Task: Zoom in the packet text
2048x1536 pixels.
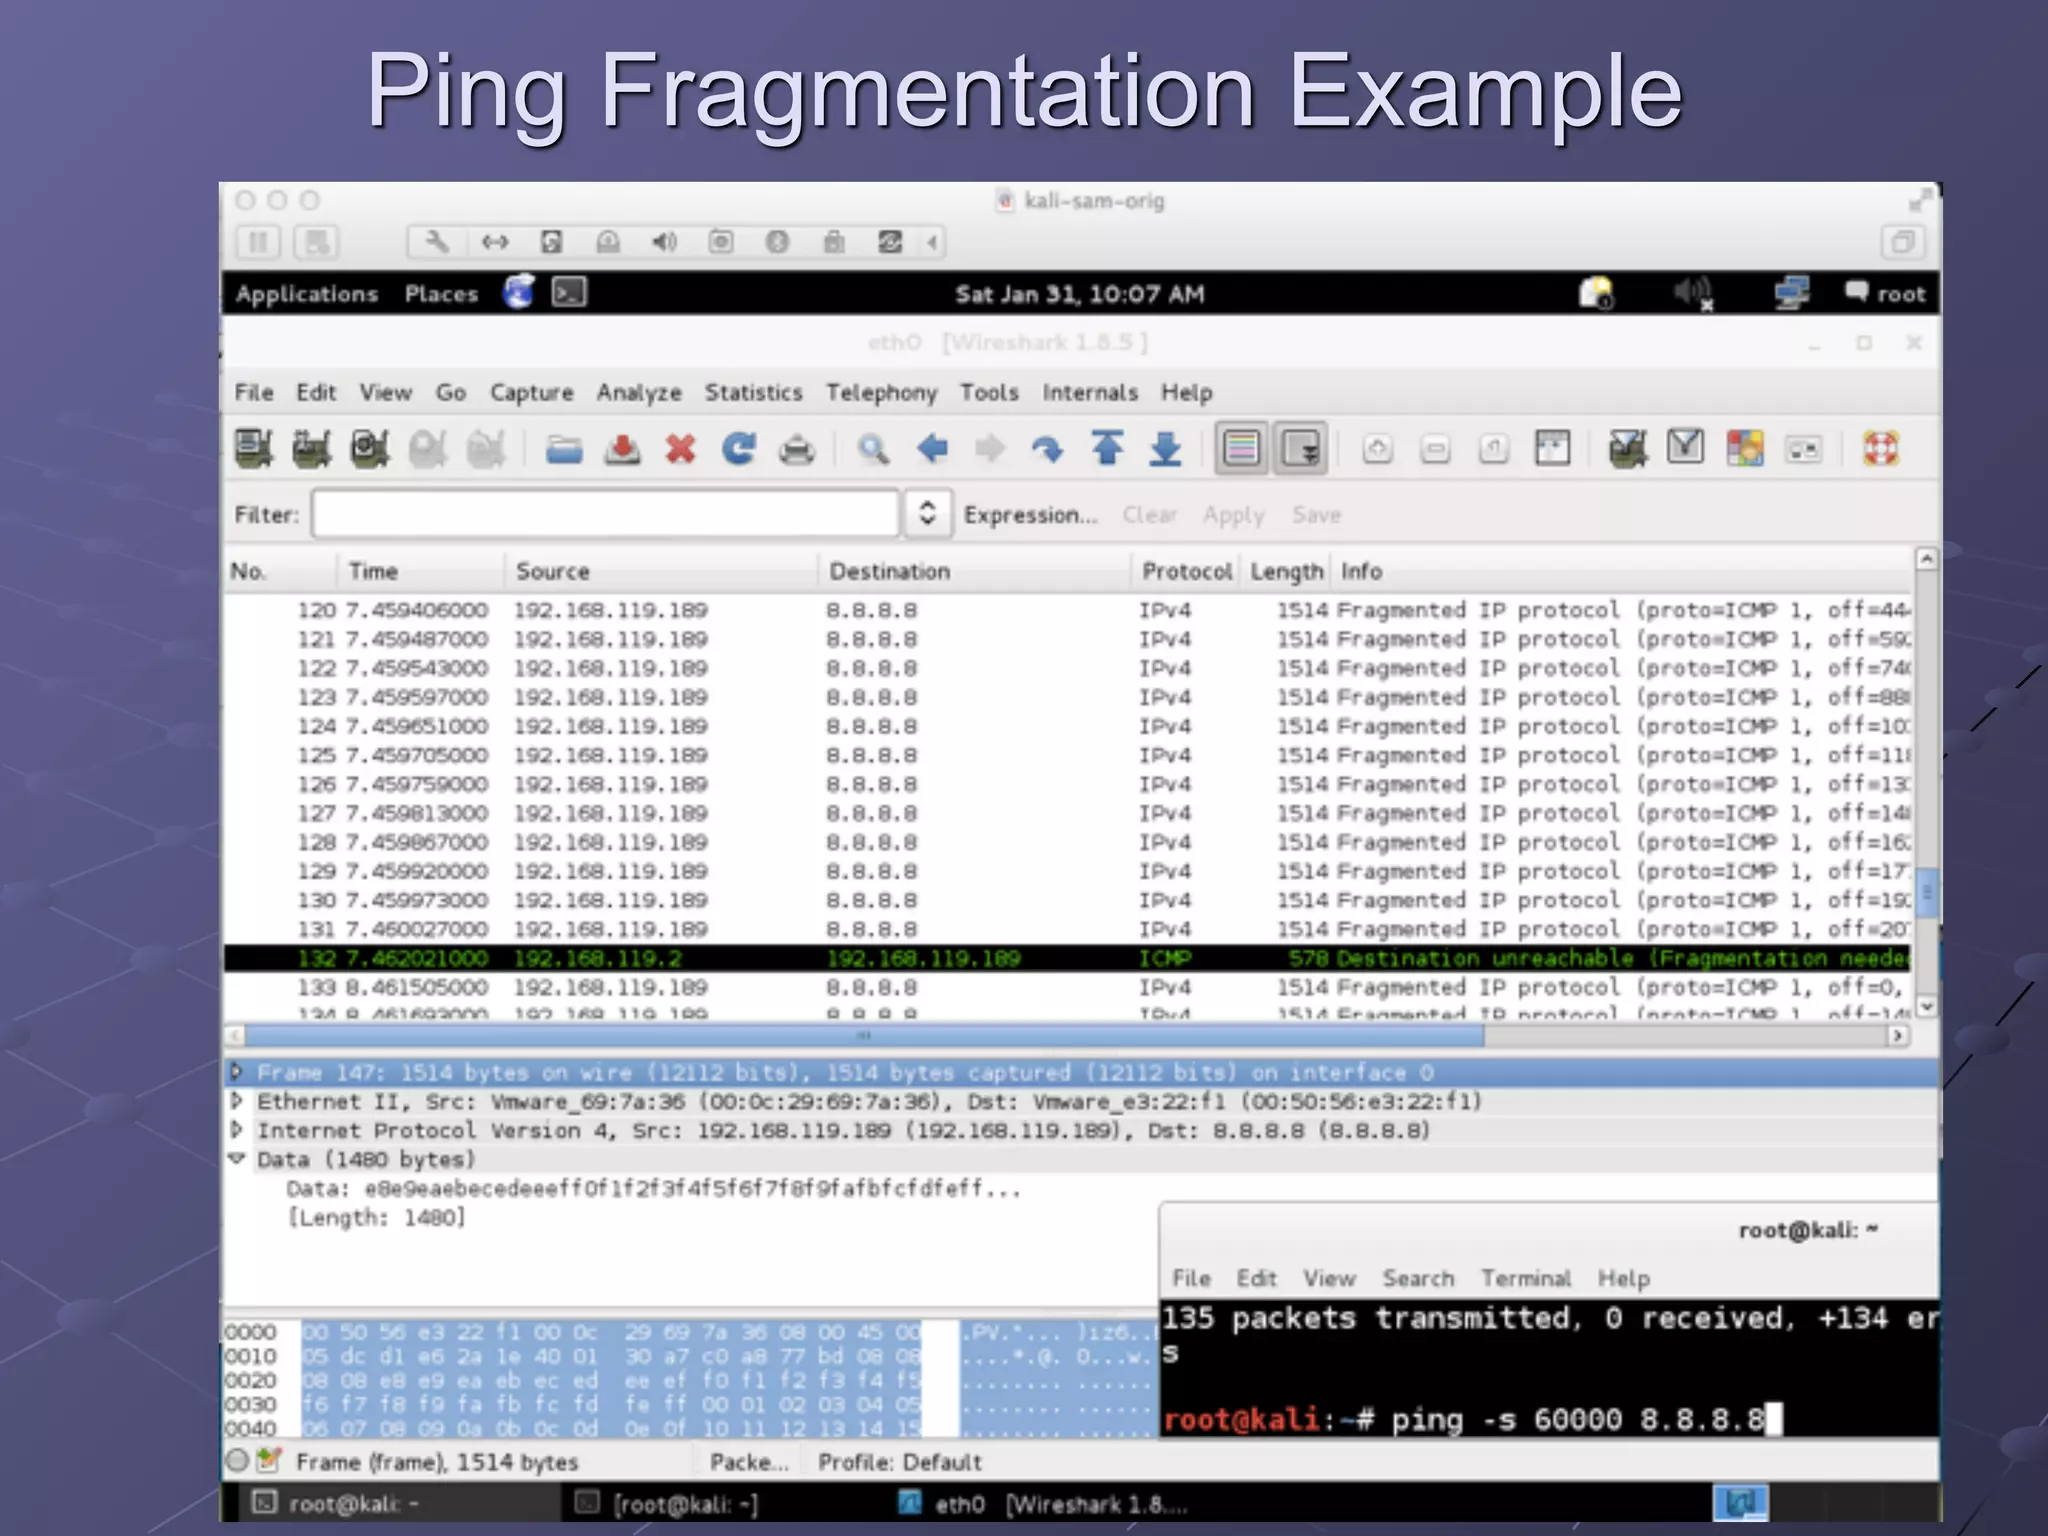Action: [x=1377, y=449]
